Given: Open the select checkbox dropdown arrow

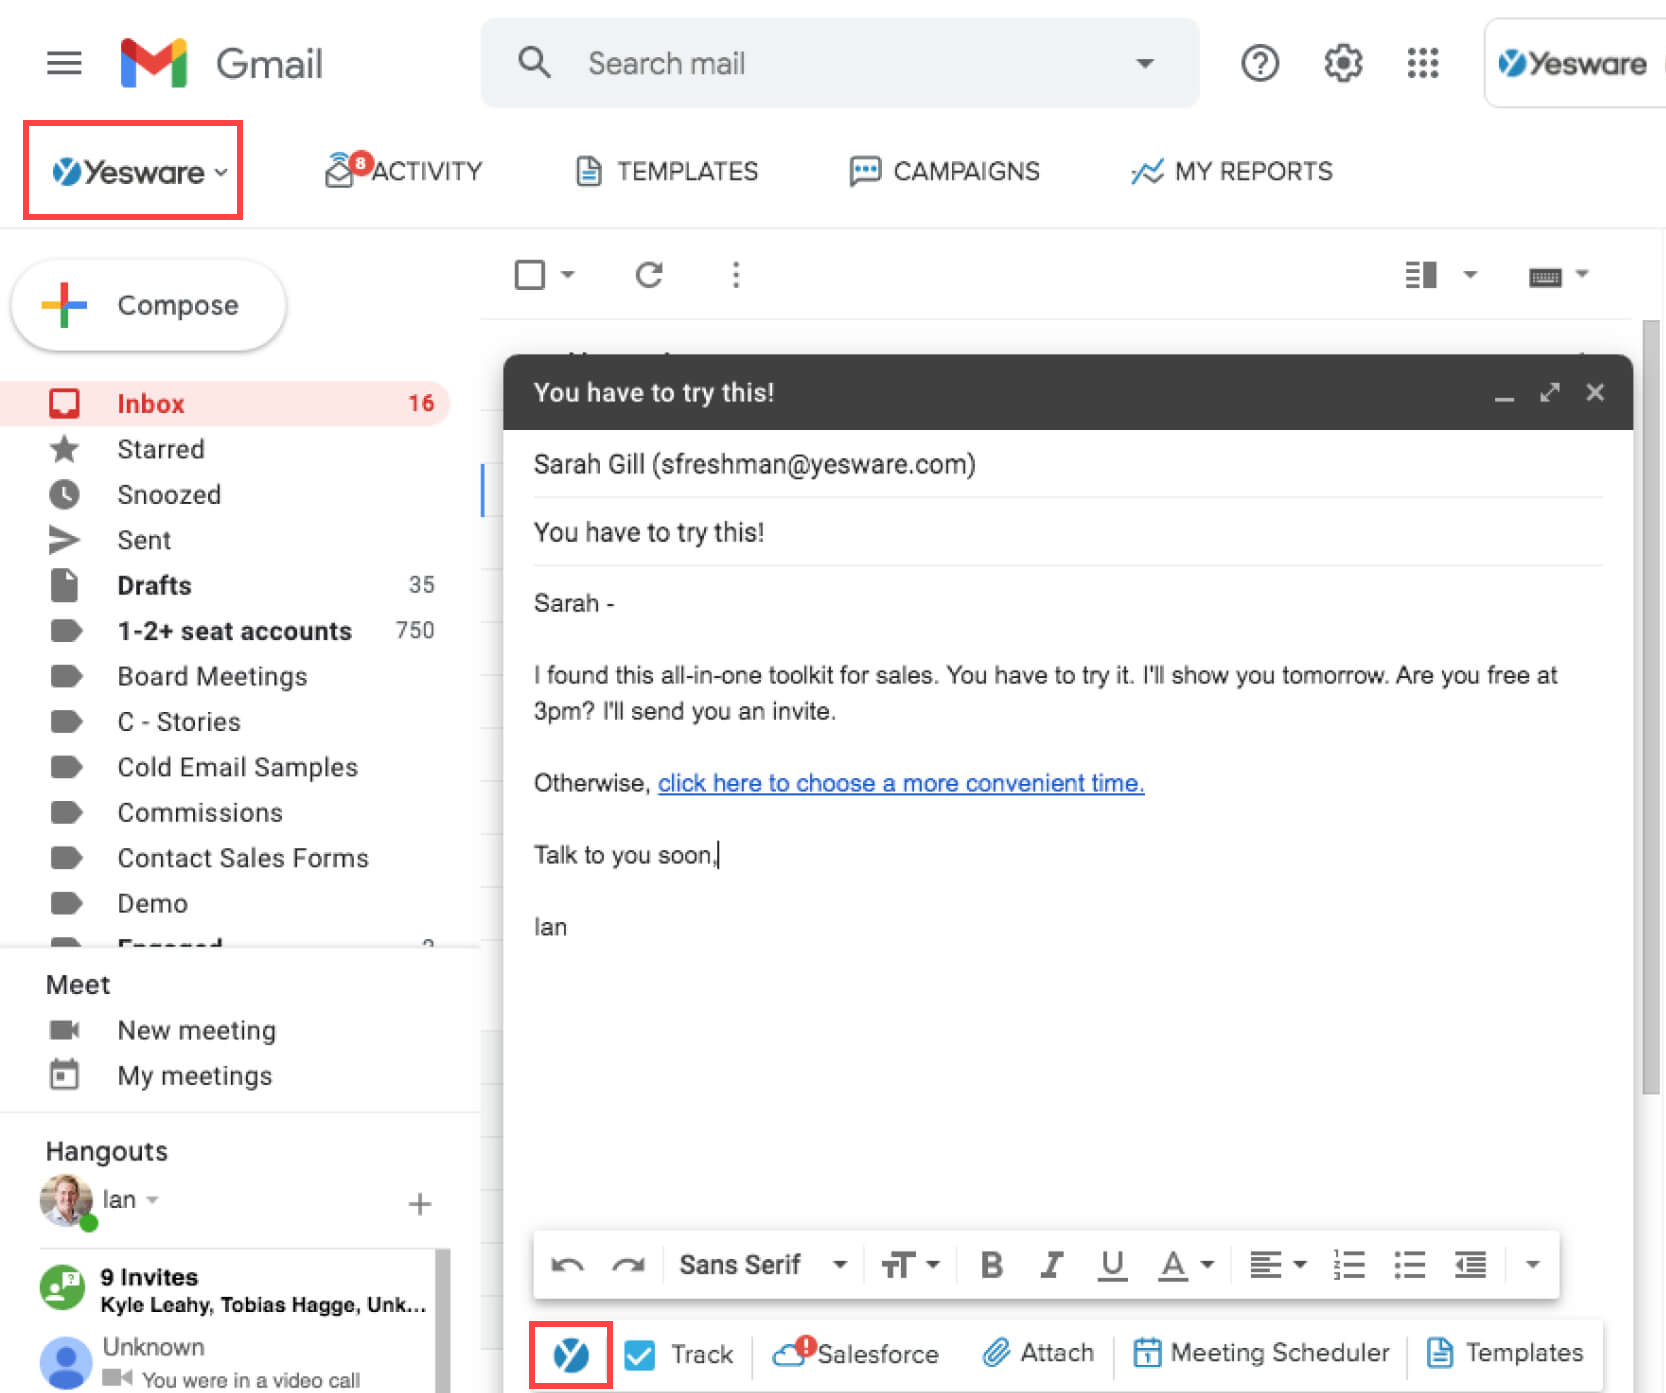Looking at the screenshot, I should tap(568, 274).
